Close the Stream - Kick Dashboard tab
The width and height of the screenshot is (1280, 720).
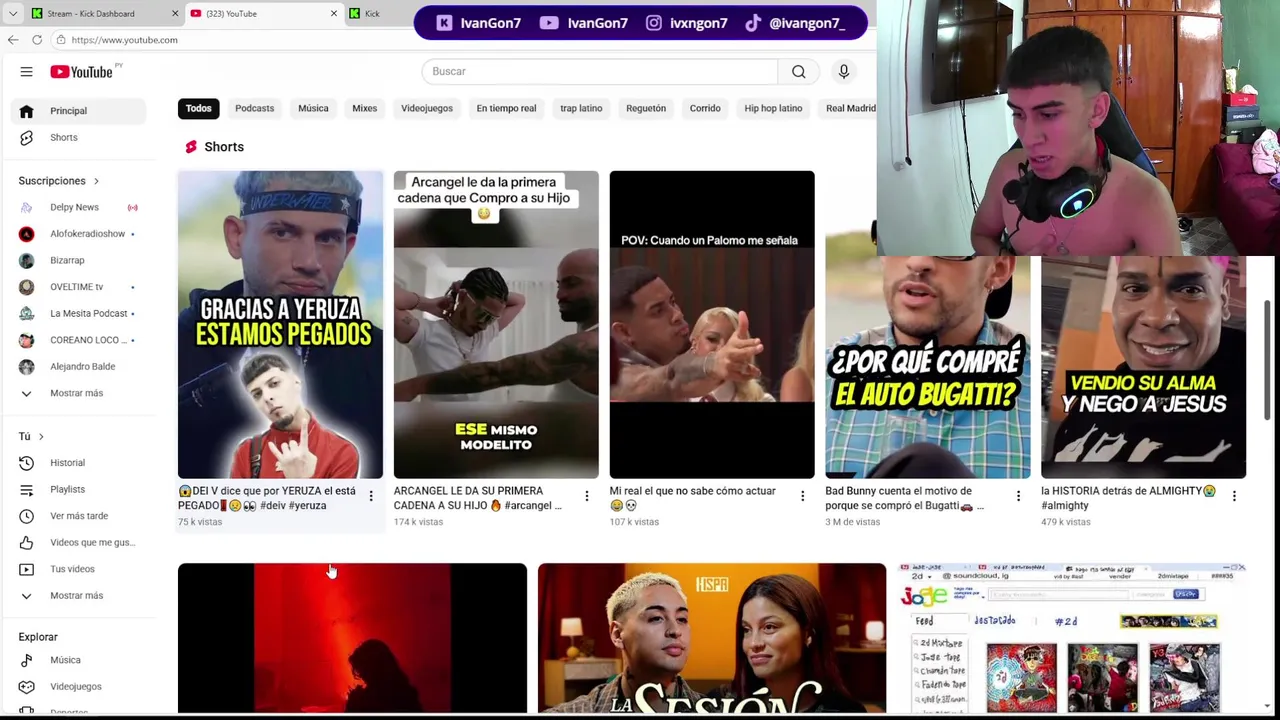click(x=175, y=13)
